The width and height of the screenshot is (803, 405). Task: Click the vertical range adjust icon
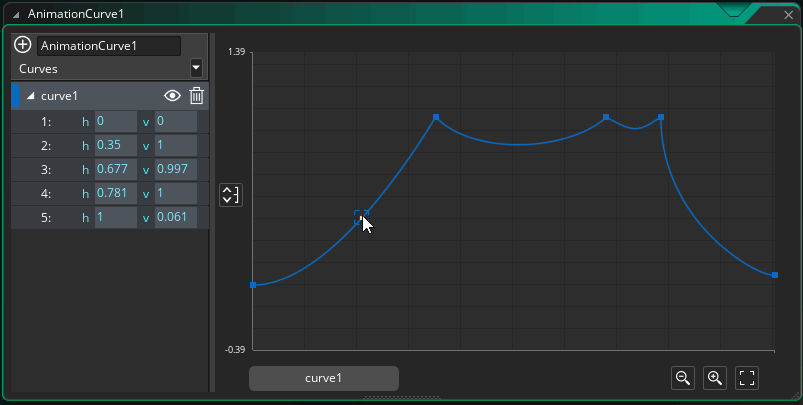click(x=230, y=195)
